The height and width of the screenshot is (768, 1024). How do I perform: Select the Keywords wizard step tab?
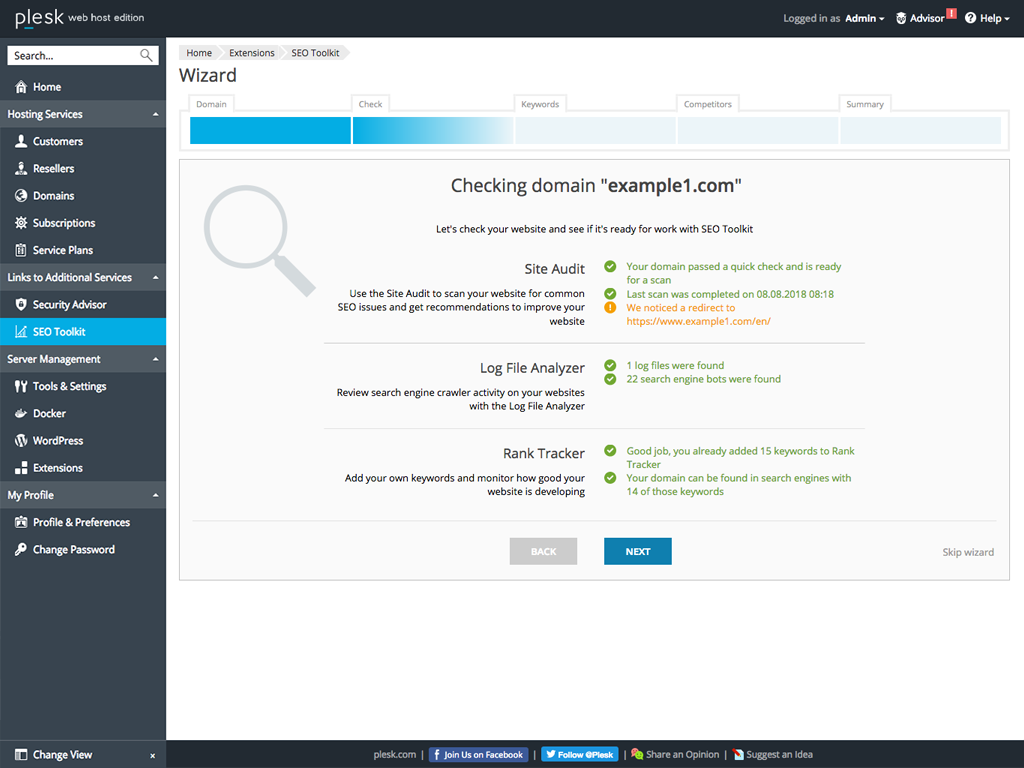coord(540,104)
